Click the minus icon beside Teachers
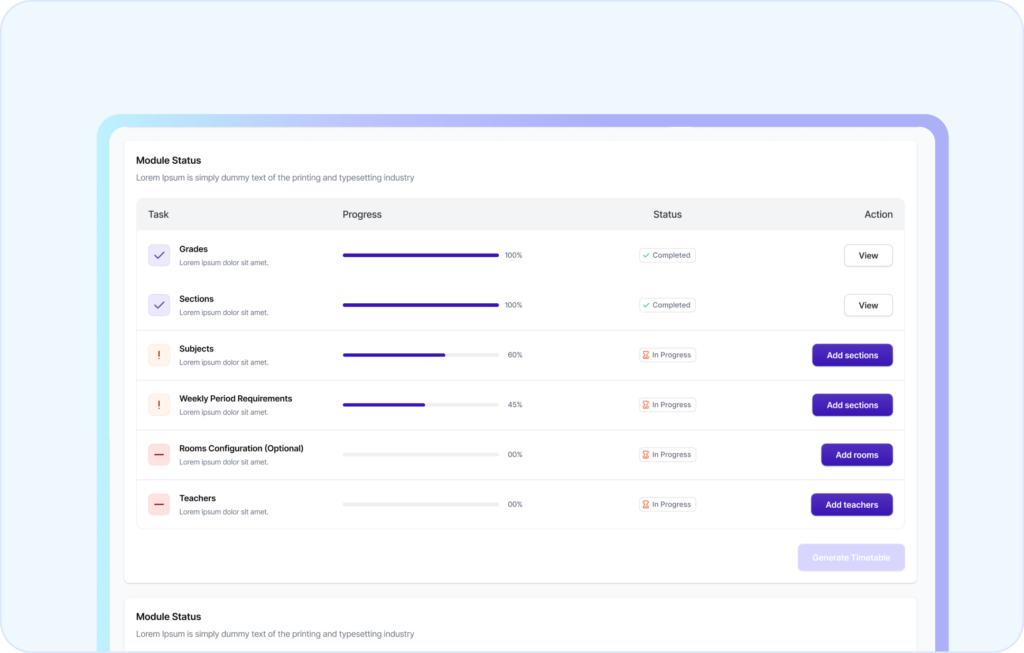The height and width of the screenshot is (653, 1024). (159, 505)
